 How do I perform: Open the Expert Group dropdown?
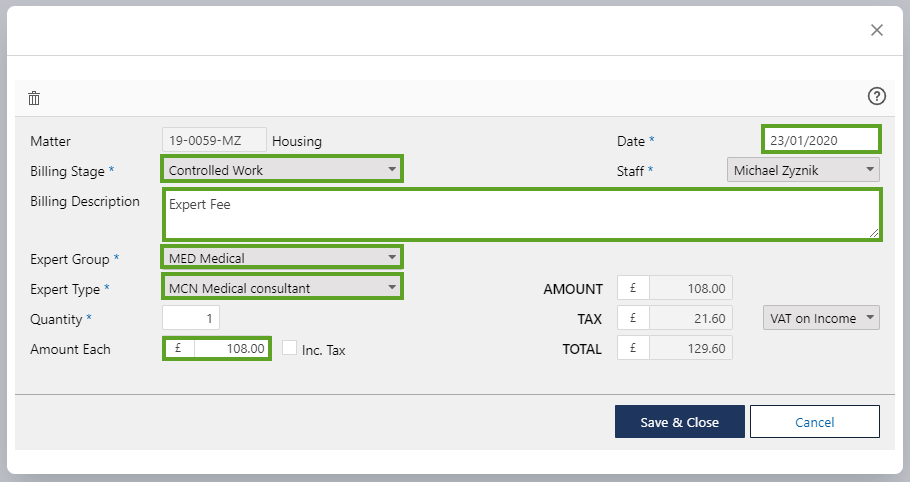[281, 258]
